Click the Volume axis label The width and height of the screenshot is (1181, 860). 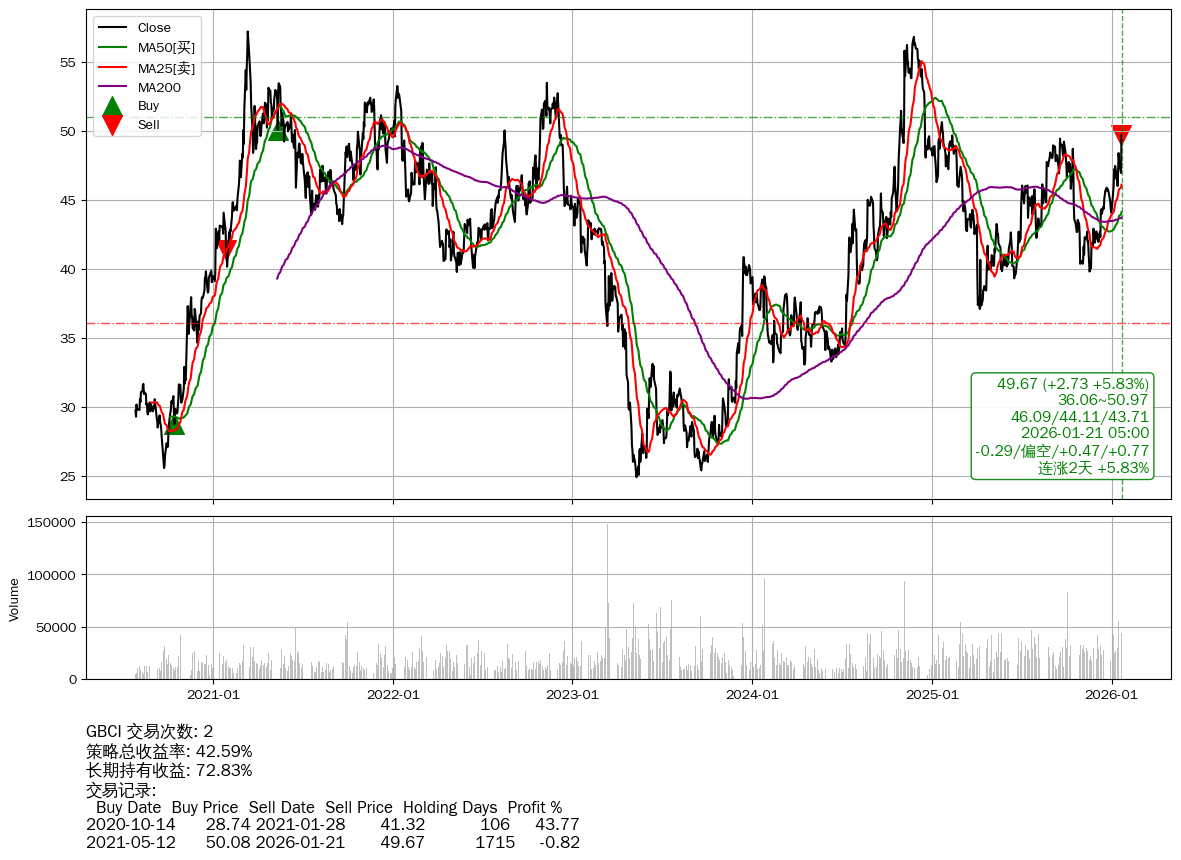pyautogui.click(x=14, y=599)
